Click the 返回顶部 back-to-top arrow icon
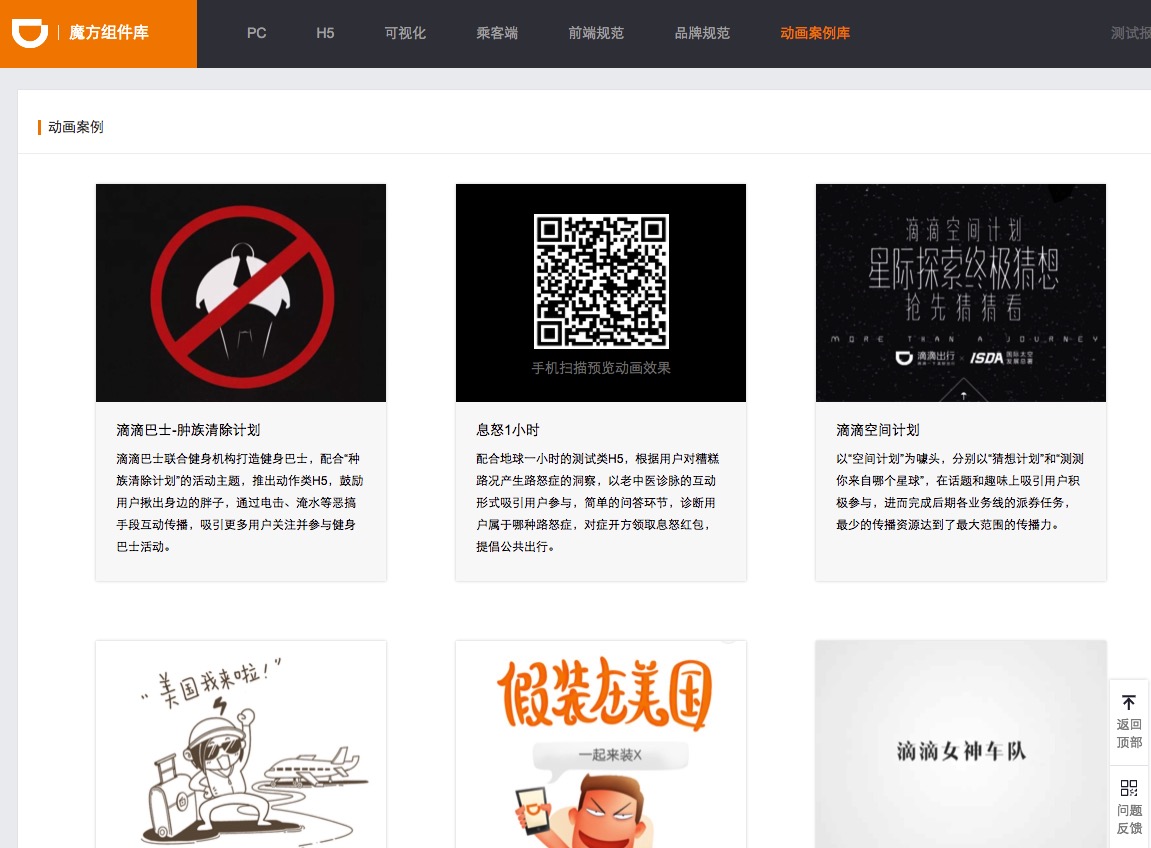 pyautogui.click(x=1128, y=703)
